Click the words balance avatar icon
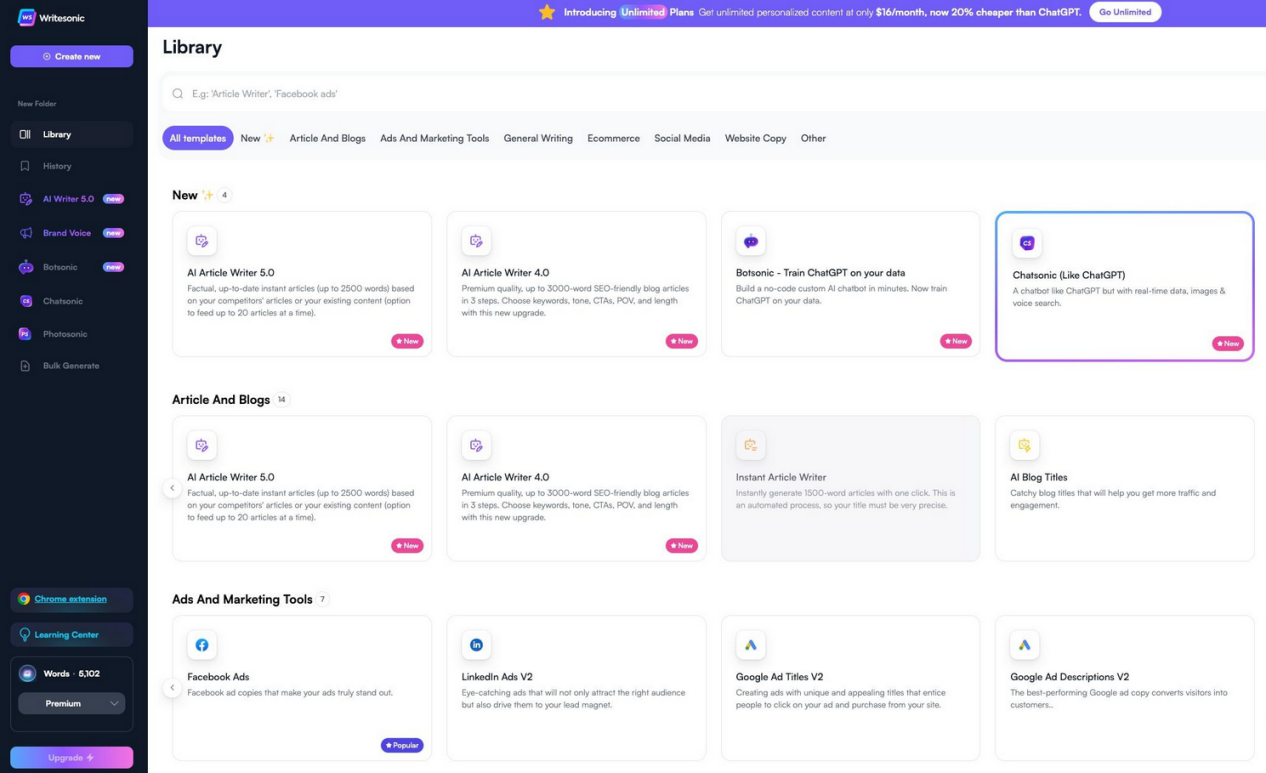The height and width of the screenshot is (773, 1266). pos(28,674)
